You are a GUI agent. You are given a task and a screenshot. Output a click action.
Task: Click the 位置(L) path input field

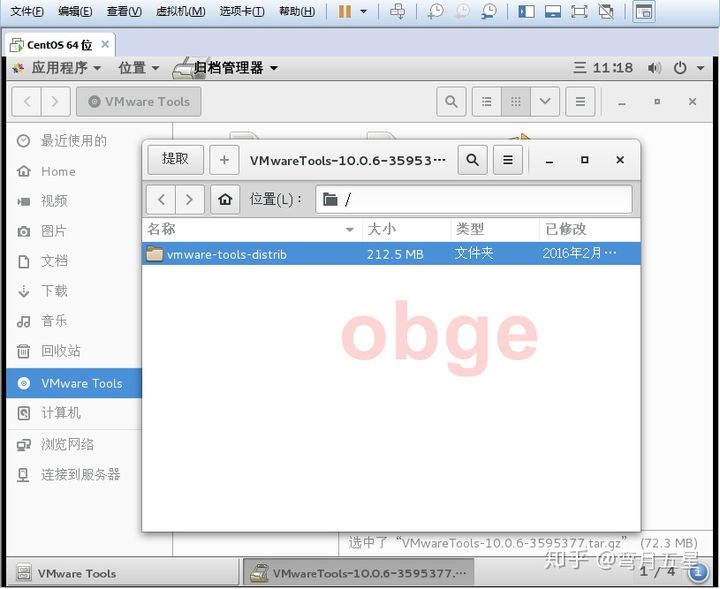click(x=474, y=200)
